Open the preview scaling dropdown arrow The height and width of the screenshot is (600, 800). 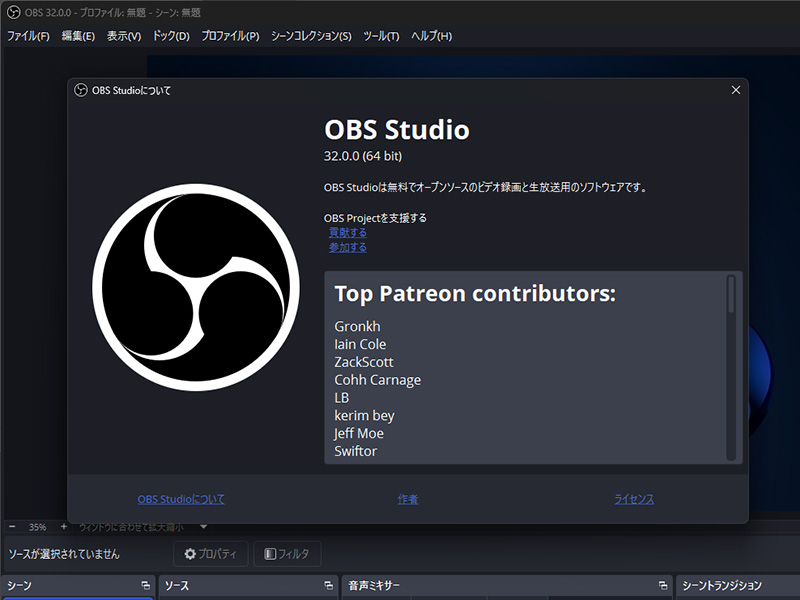point(203,527)
